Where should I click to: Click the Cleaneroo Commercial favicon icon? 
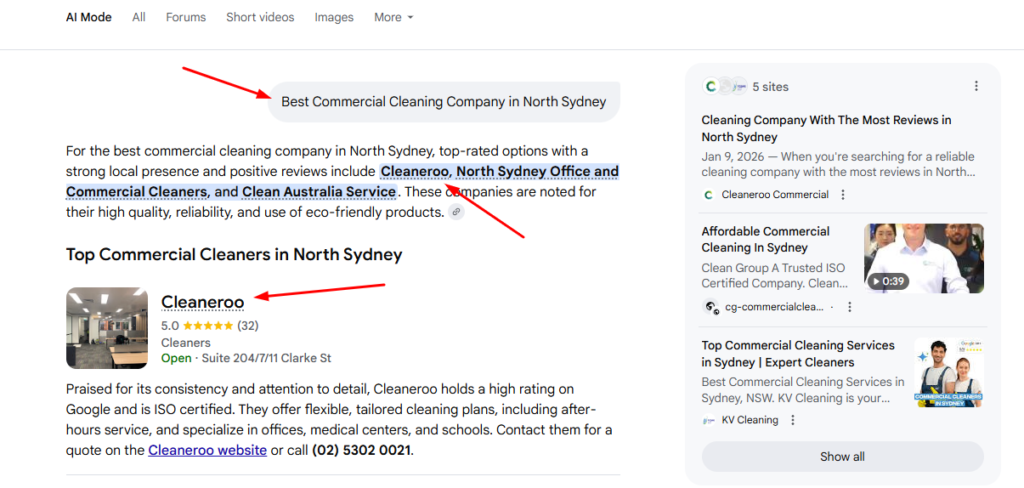coord(709,195)
